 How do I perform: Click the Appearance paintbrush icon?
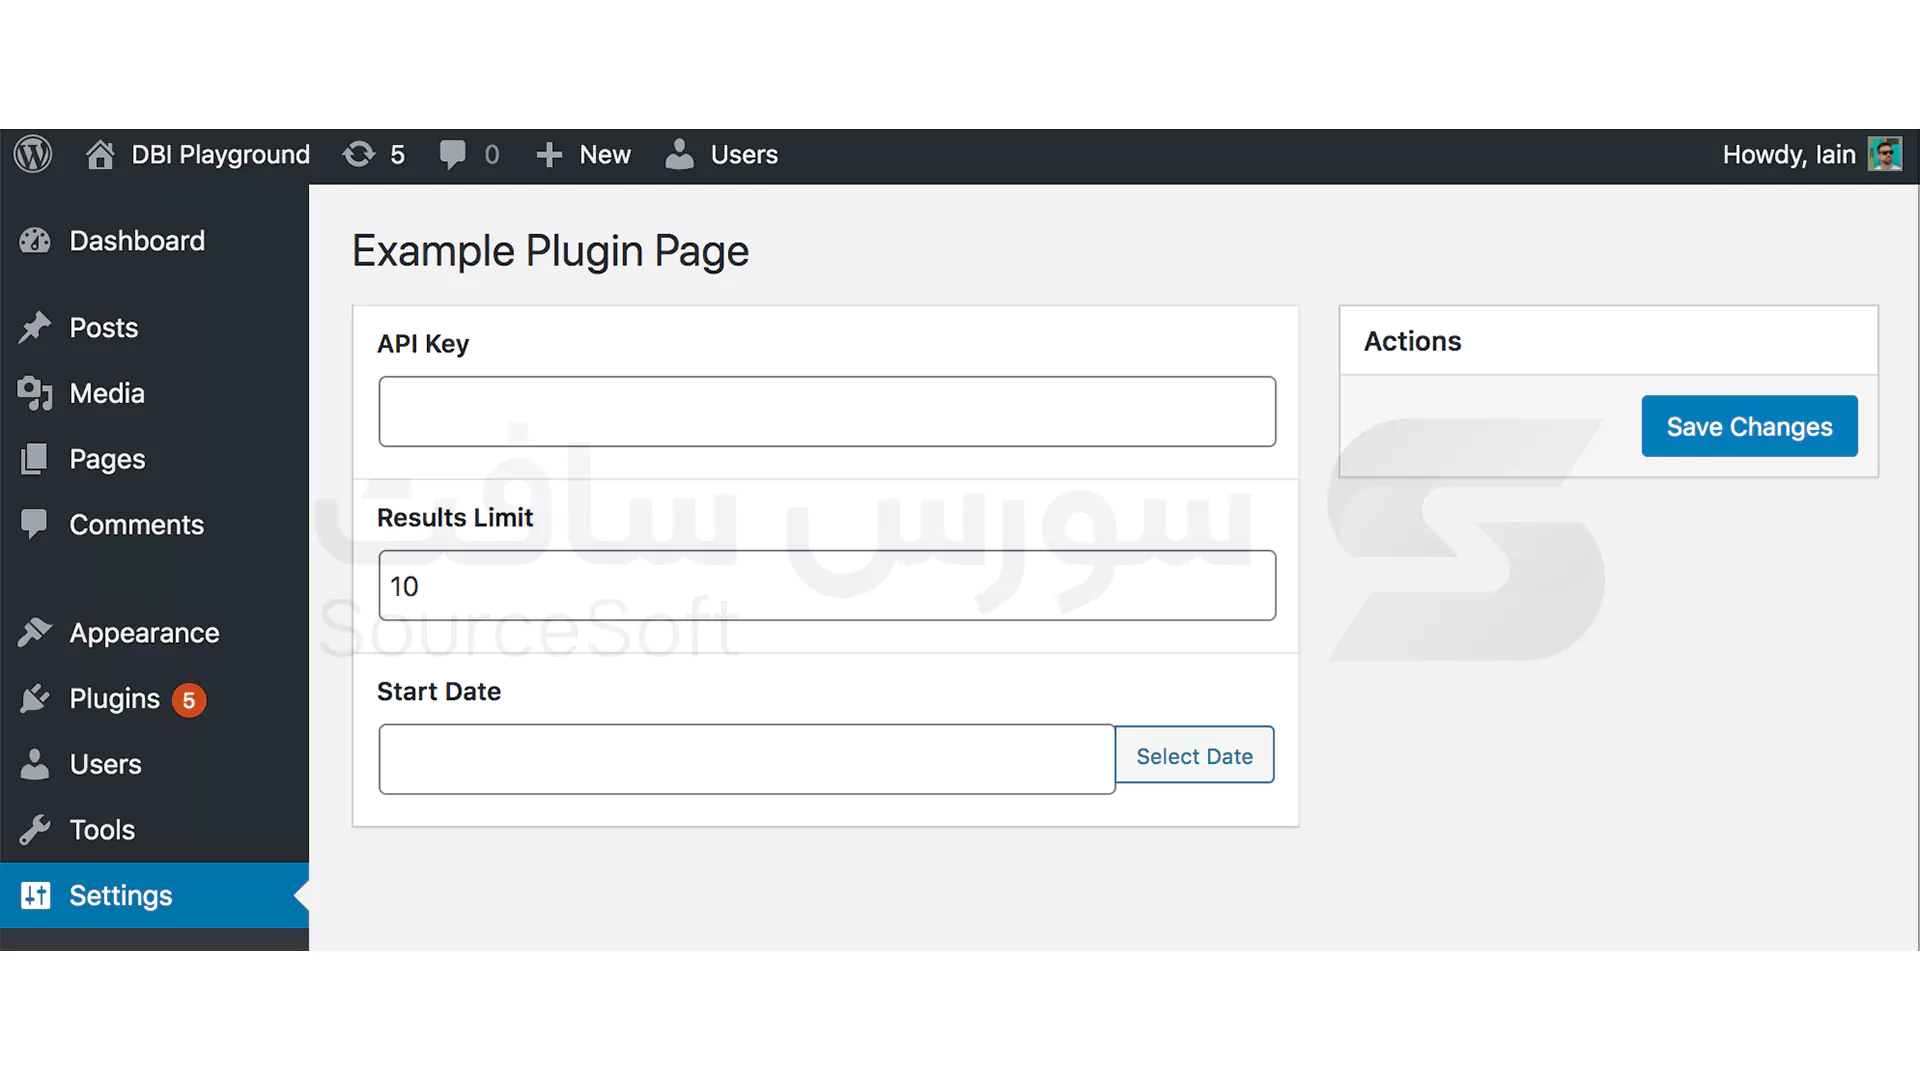(x=35, y=633)
